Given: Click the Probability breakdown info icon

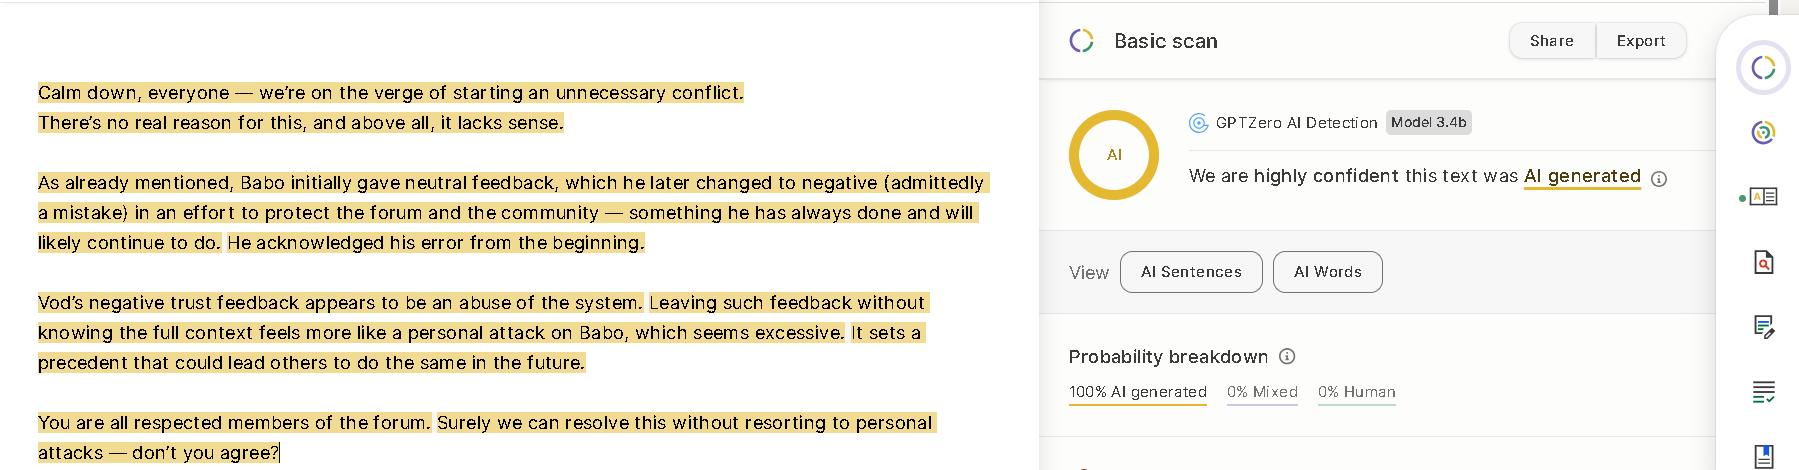Looking at the screenshot, I should pos(1288,356).
